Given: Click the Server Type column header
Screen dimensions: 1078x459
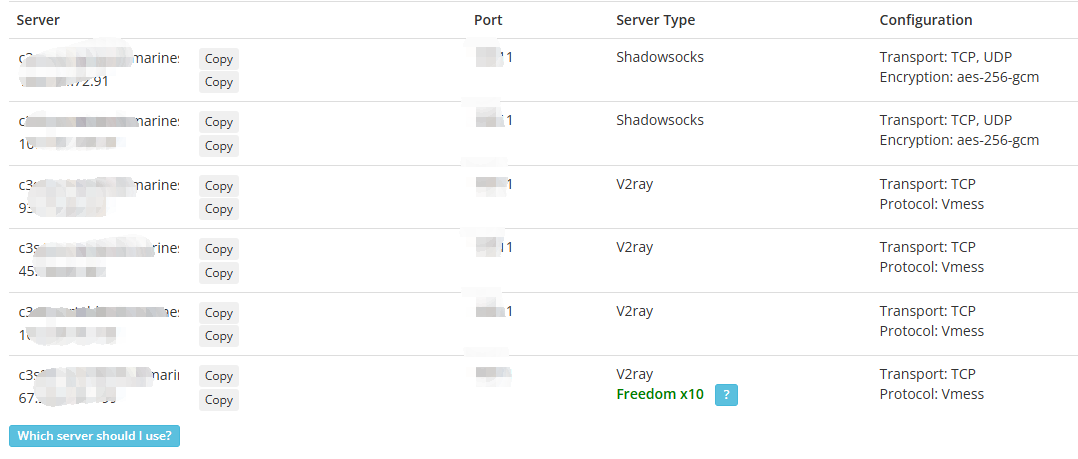Looking at the screenshot, I should pos(655,20).
